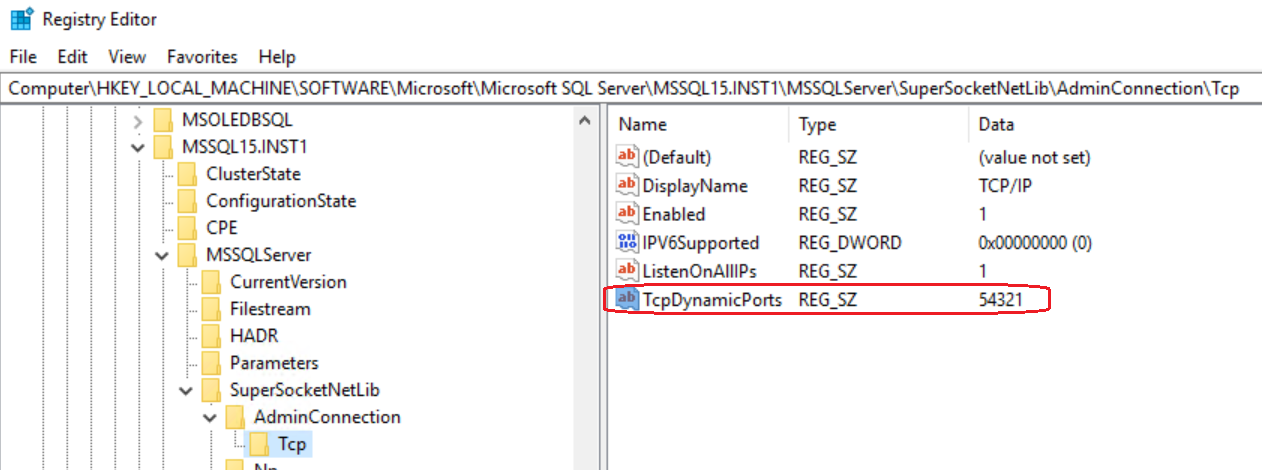The image size is (1262, 470).
Task: Select the Filestream key label
Action: pos(270,309)
